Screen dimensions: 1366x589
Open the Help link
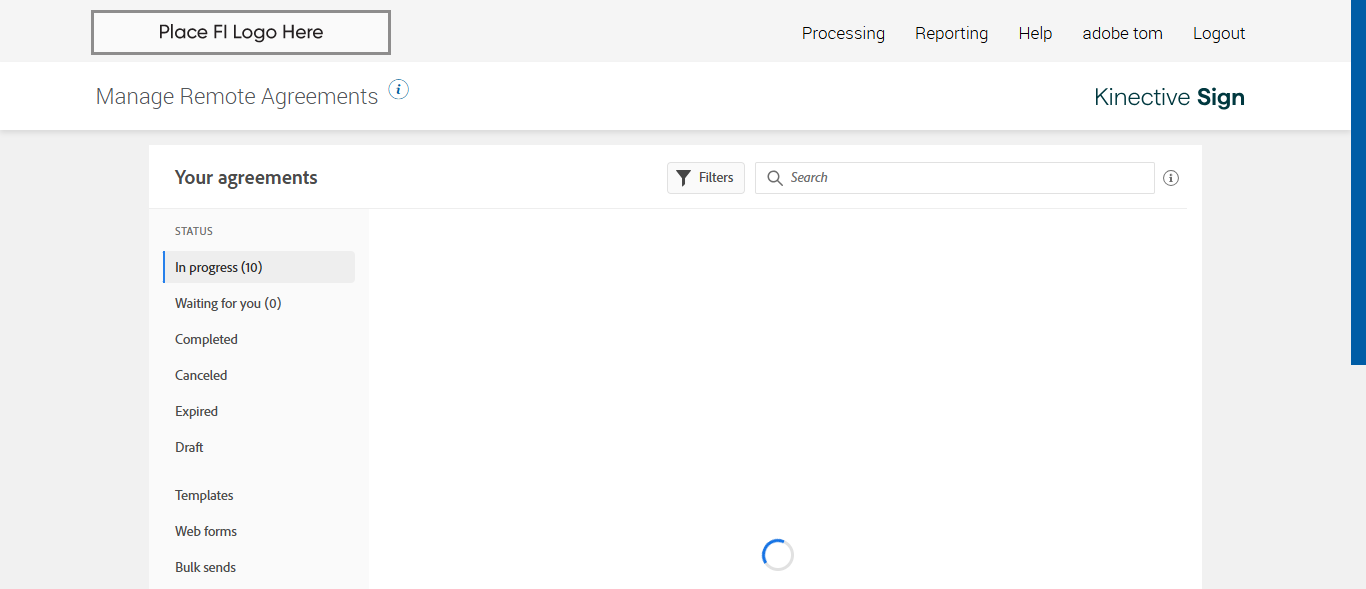pos(1035,33)
